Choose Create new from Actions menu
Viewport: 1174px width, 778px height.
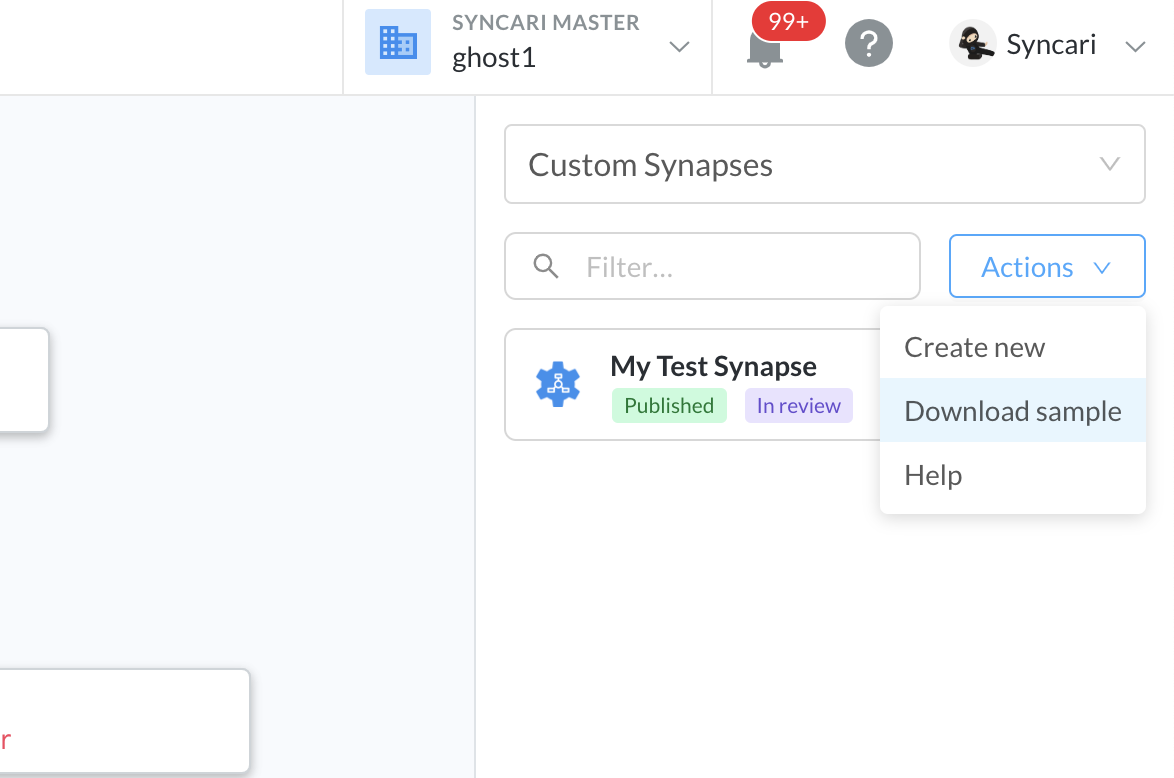[1012, 347]
